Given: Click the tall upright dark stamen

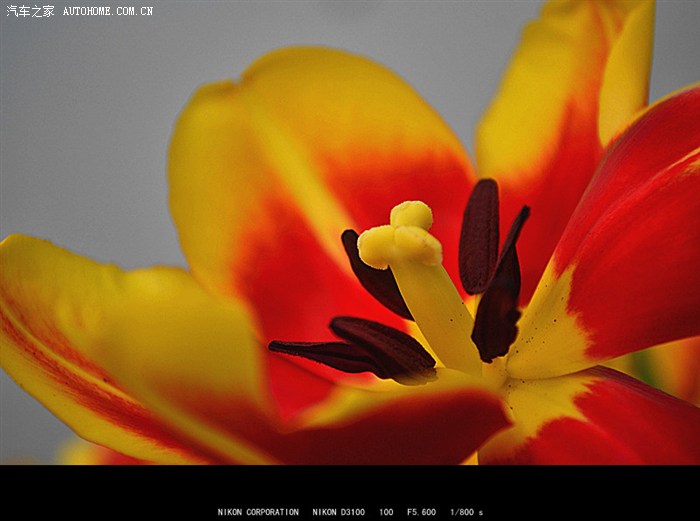Looking at the screenshot, I should (479, 235).
